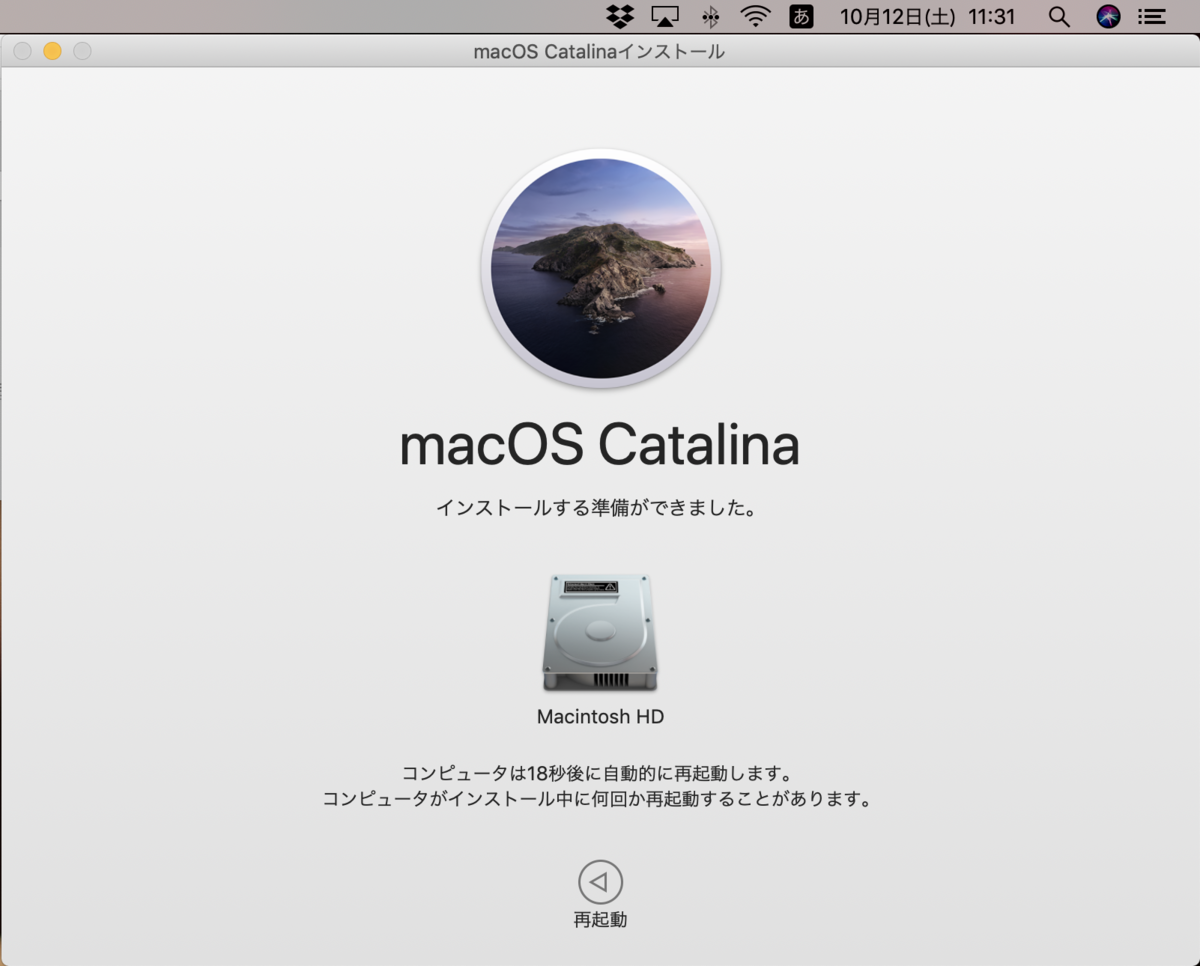Click the macOS Catalina island image
This screenshot has width=1200, height=966.
coord(601,268)
